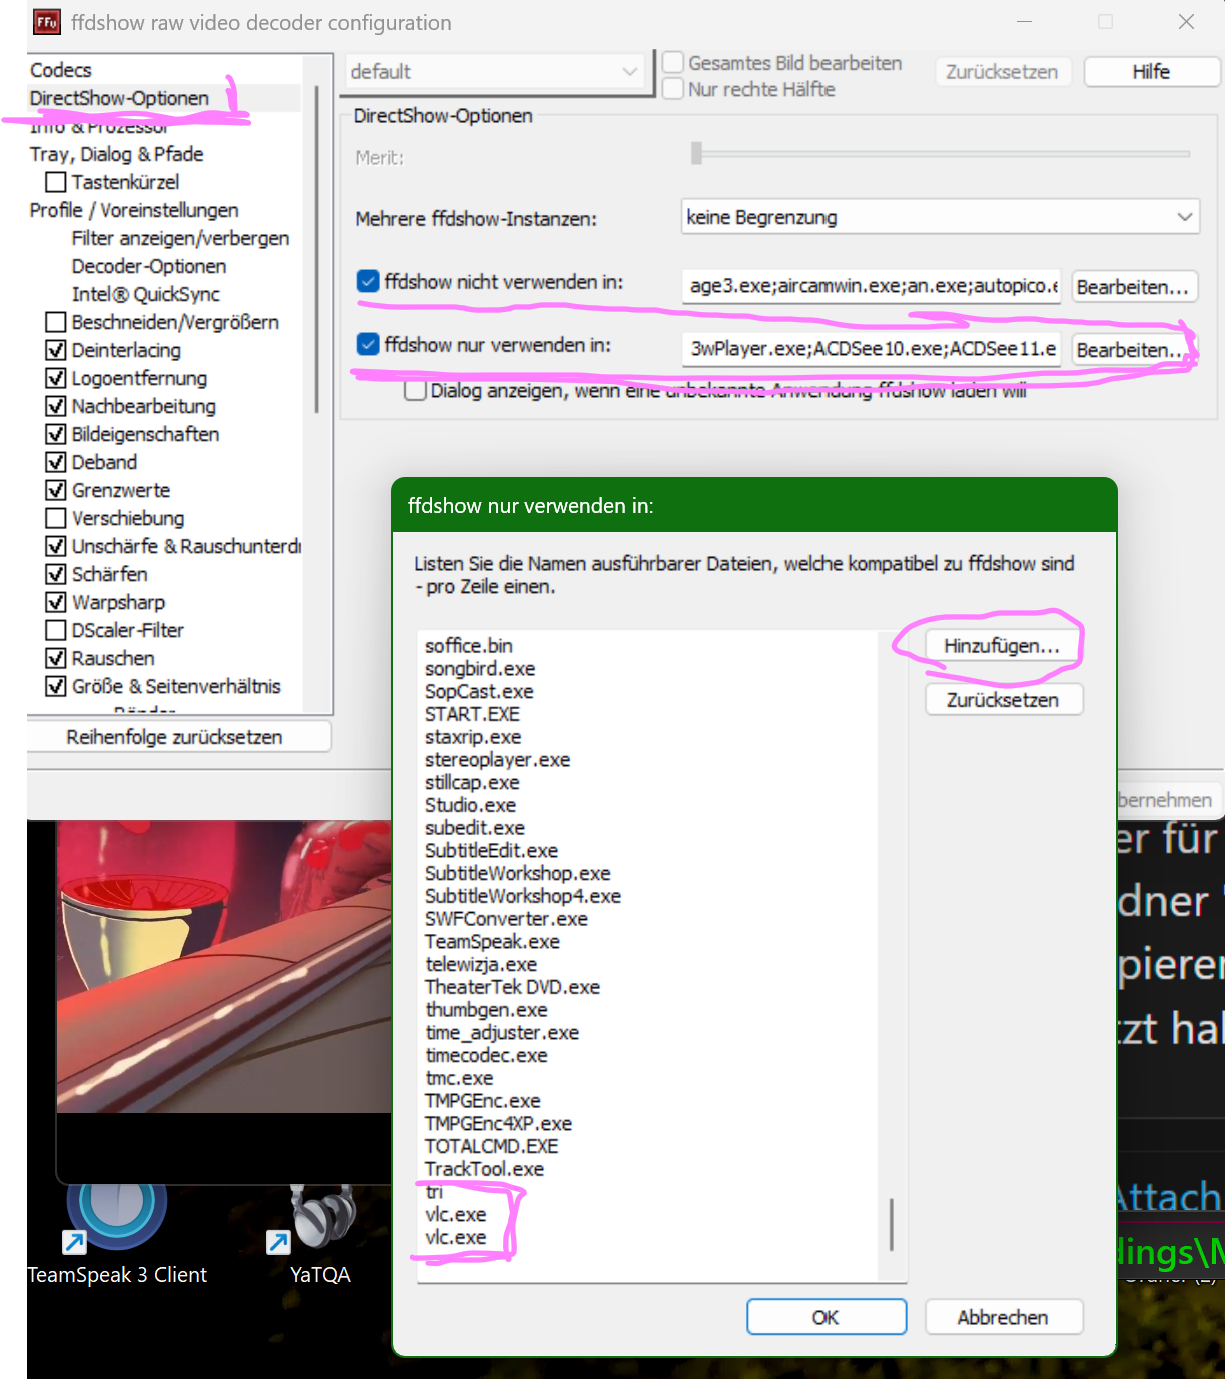Viewport: 1225px width, 1379px height.
Task: Enable Dialog anzeigen for unknown applications
Action: [415, 390]
